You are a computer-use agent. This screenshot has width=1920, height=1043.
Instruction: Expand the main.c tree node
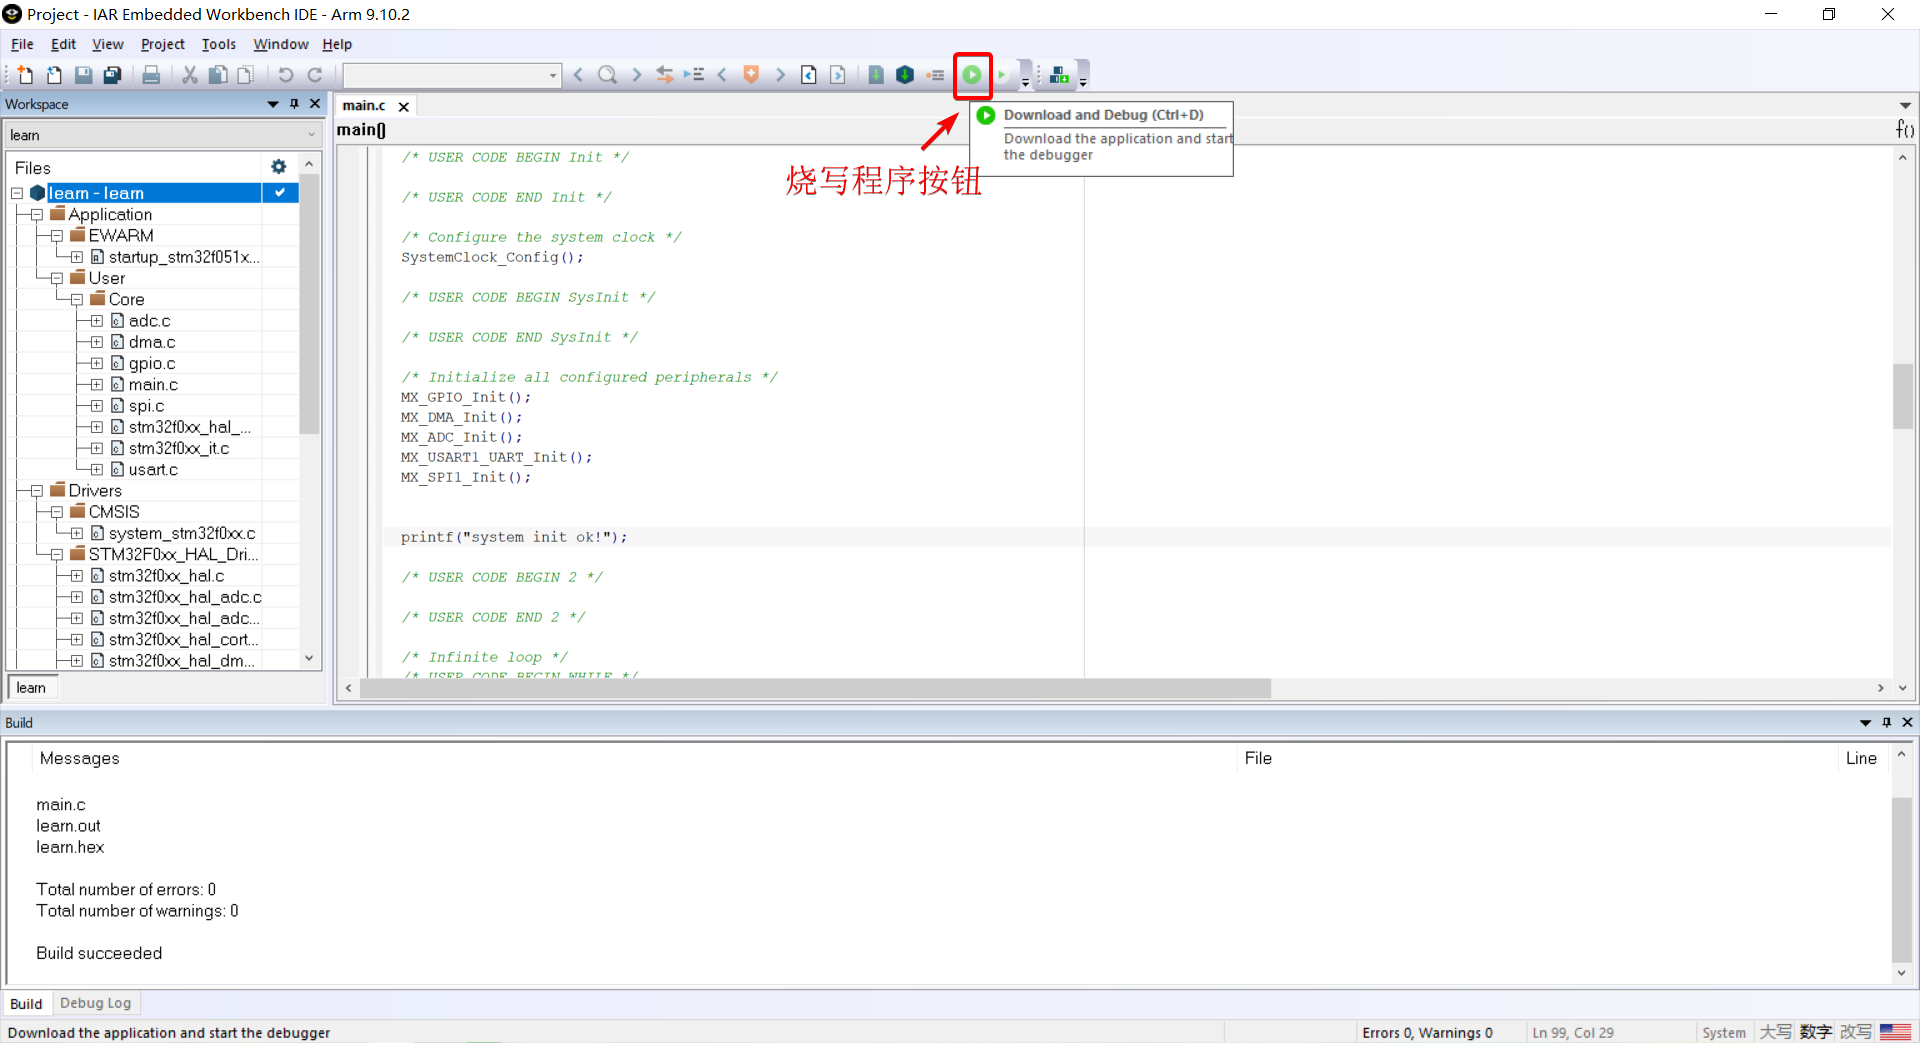tap(97, 385)
